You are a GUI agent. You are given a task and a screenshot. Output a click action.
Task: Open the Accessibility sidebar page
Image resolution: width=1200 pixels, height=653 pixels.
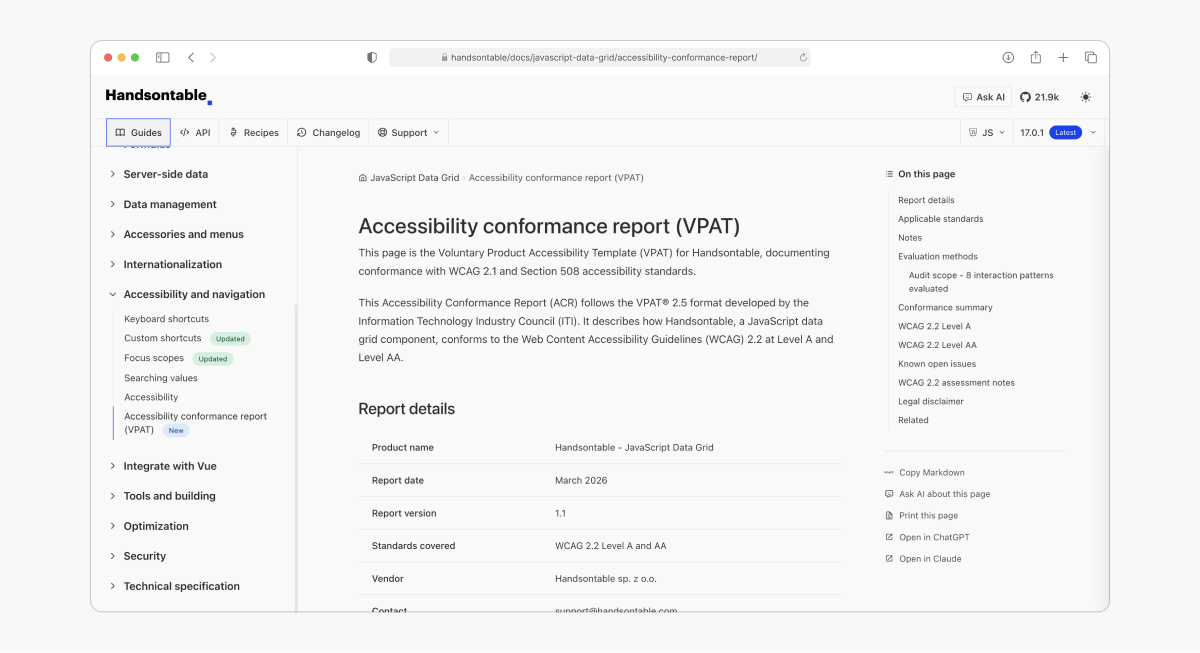151,397
